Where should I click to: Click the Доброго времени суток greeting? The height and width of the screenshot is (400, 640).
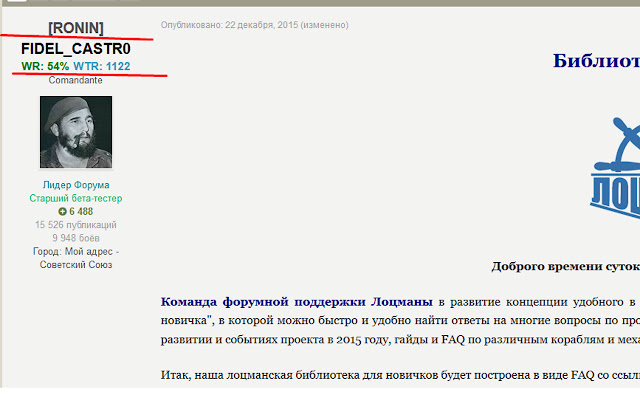click(x=566, y=266)
